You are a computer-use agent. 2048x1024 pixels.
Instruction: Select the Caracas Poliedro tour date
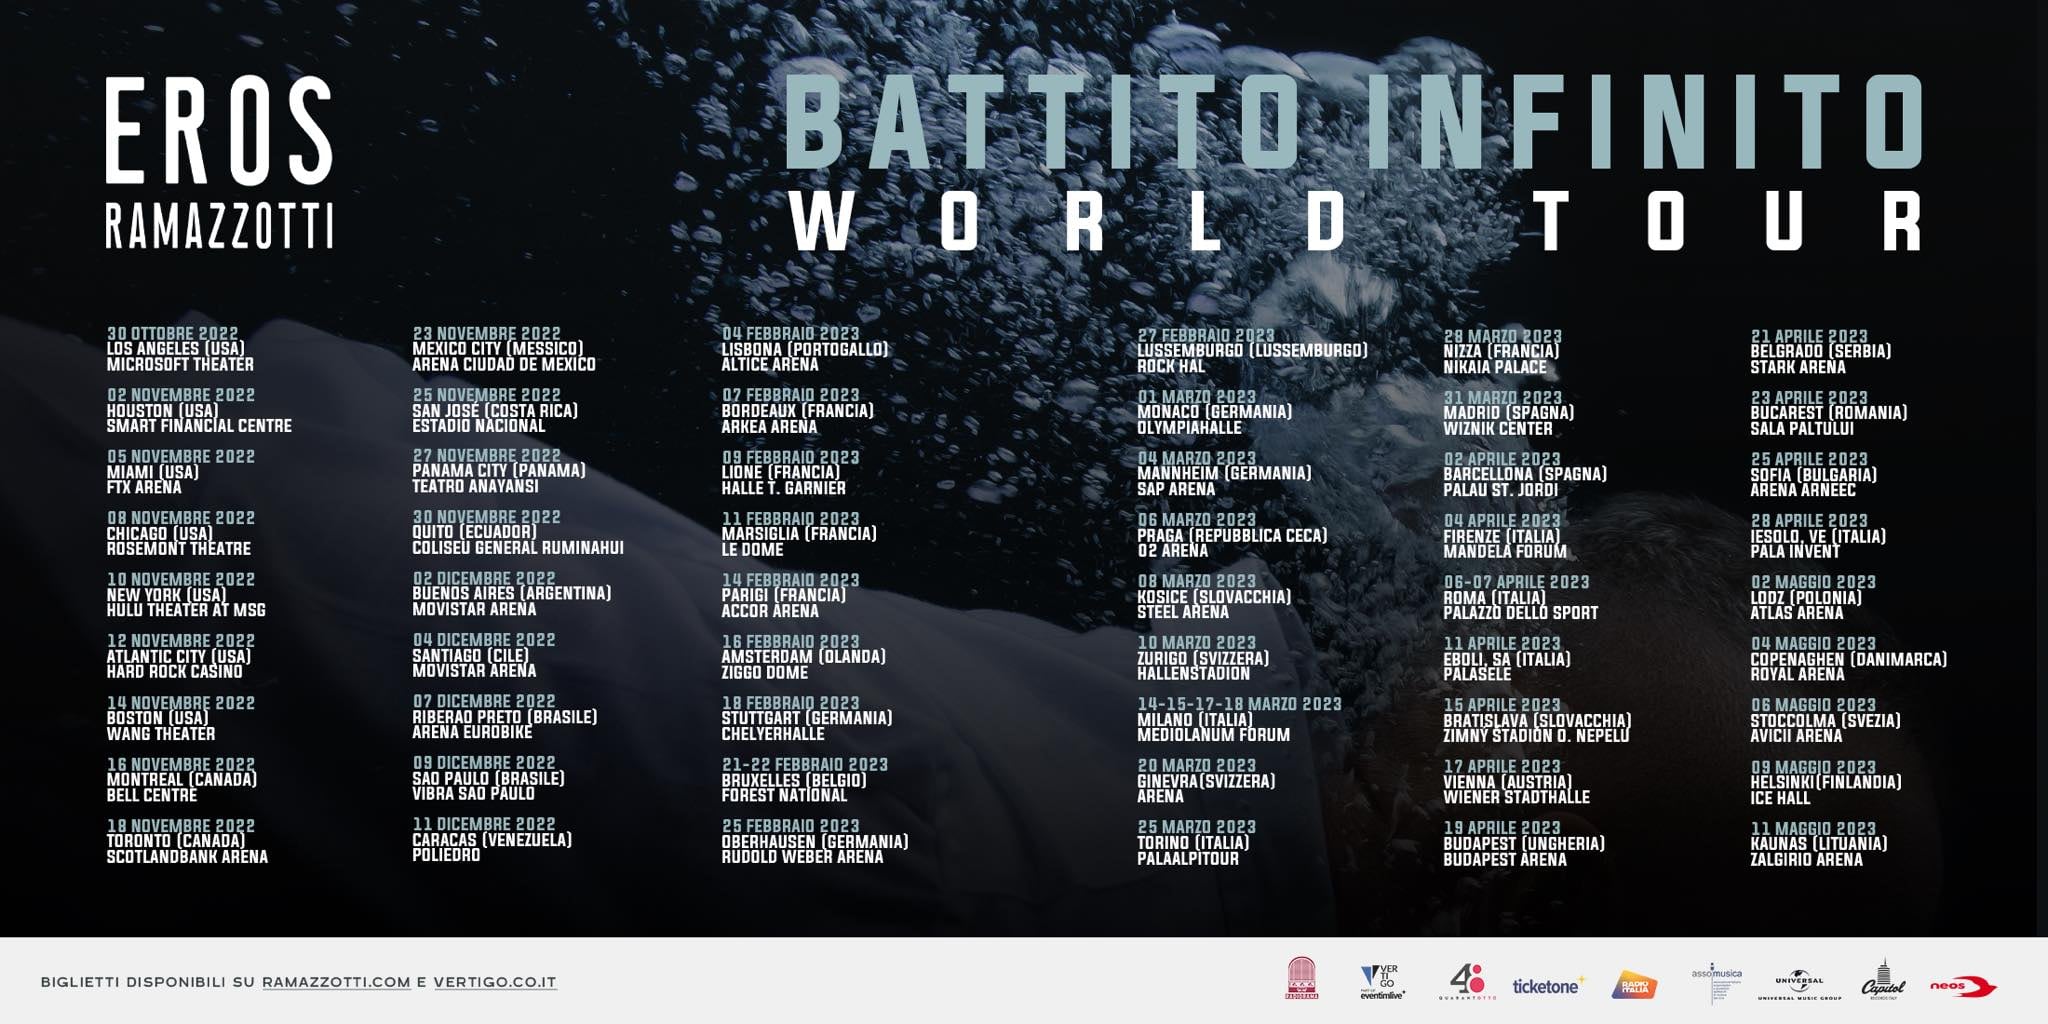491,839
